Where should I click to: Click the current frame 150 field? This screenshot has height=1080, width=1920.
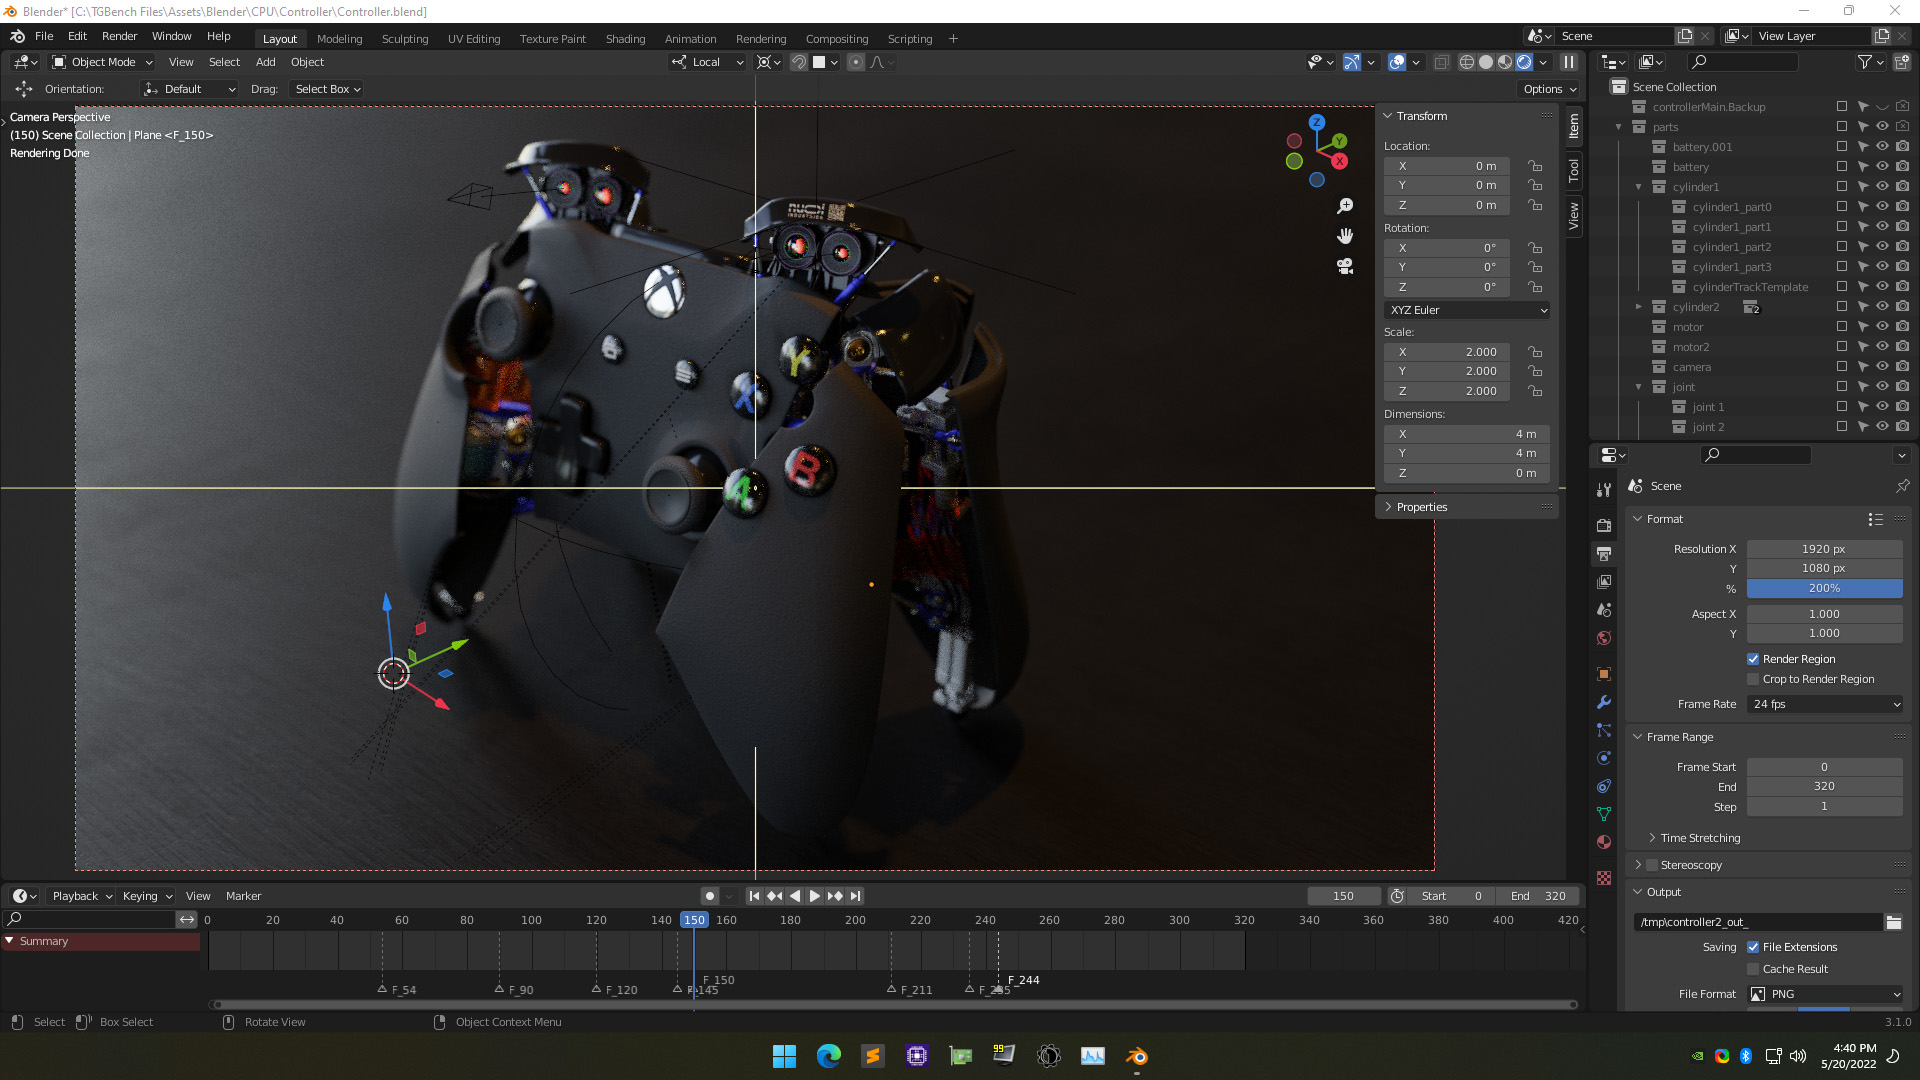click(x=1343, y=896)
